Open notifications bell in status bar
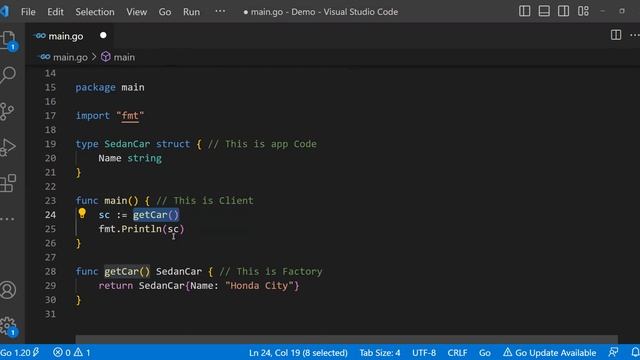 635,352
